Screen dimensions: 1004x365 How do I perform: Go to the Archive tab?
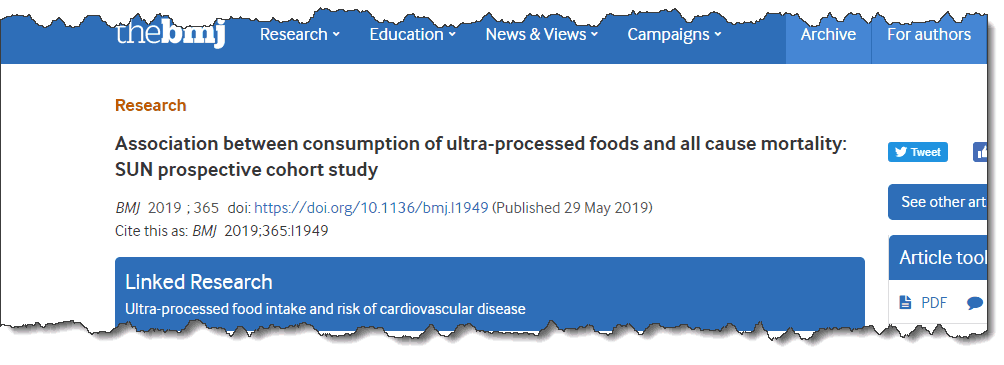coord(828,35)
